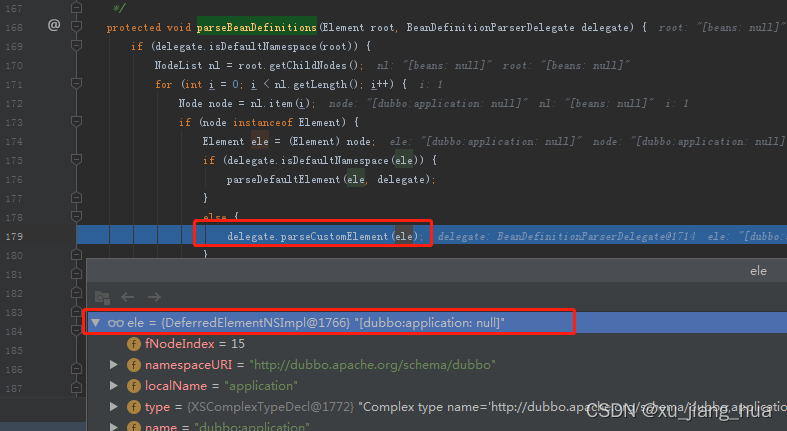Click the parseCustomElement call on line 179
Screen dimensions: 787x431
pyautogui.click(x=334, y=236)
